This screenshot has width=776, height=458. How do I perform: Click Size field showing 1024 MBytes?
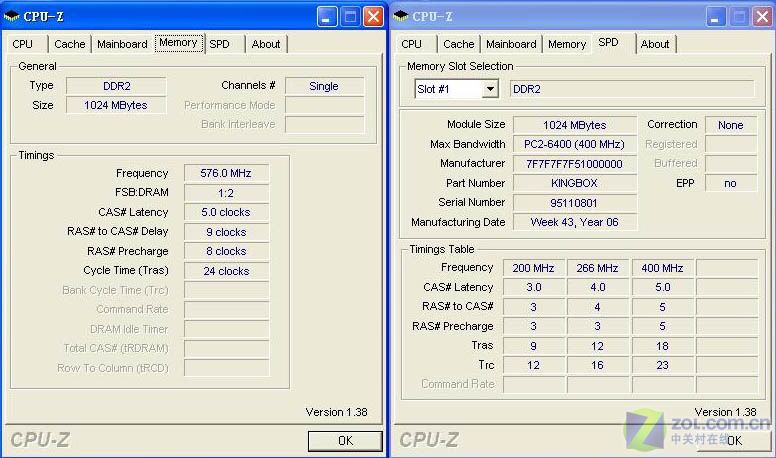click(116, 105)
